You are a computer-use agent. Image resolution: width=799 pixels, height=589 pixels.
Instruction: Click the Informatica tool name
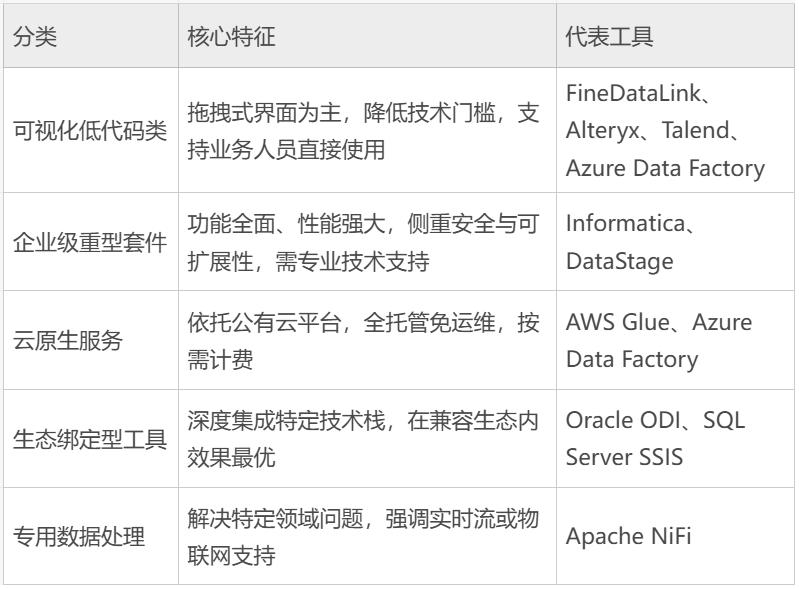pyautogui.click(x=625, y=223)
